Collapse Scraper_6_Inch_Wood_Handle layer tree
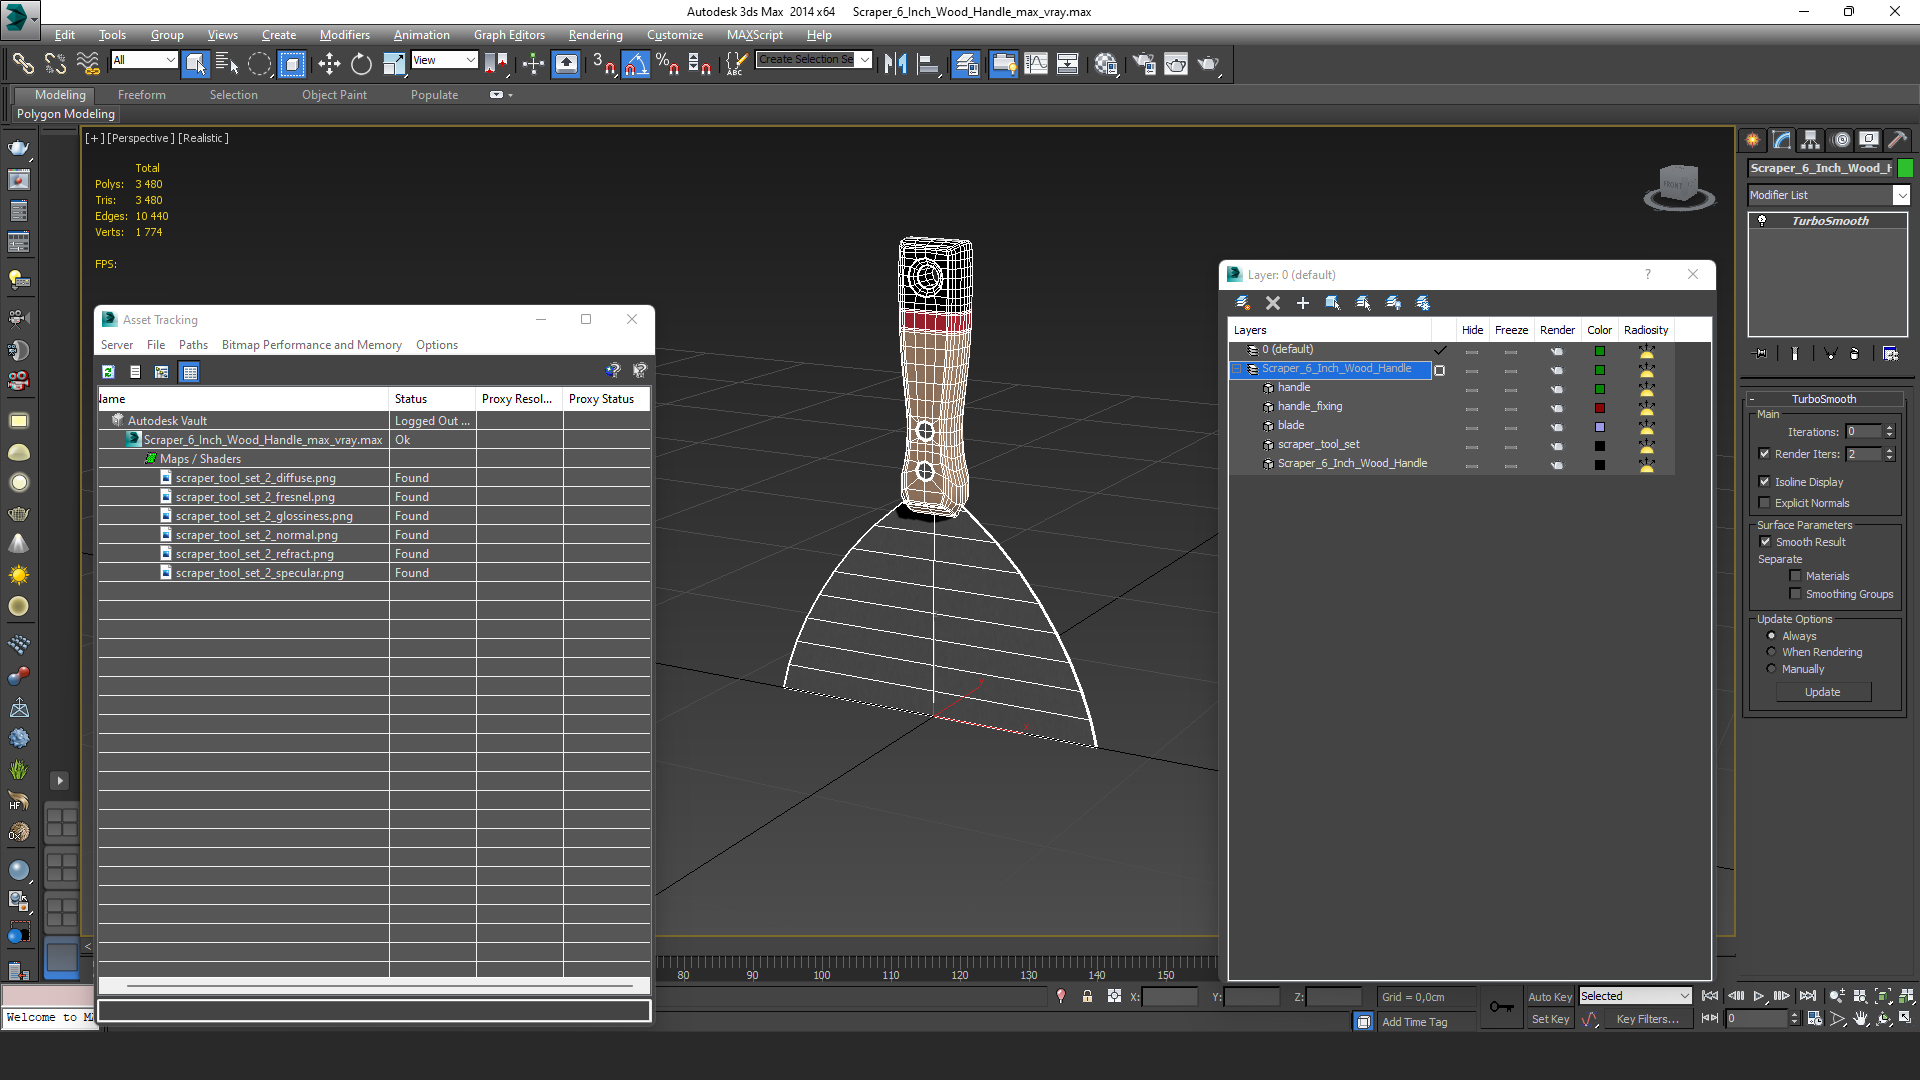 [1237, 369]
